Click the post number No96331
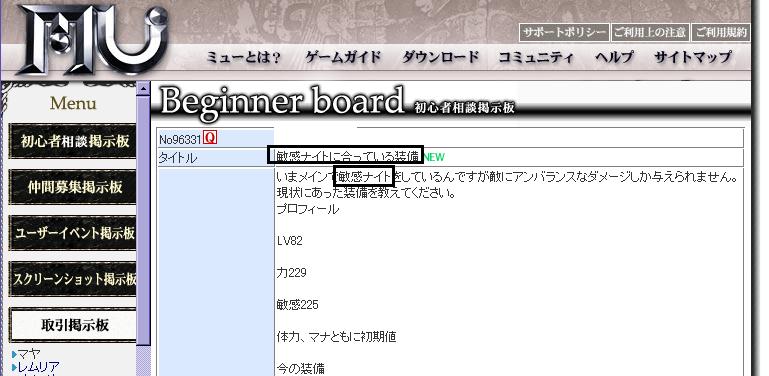Screen dimensions: 769x376 click(x=180, y=140)
